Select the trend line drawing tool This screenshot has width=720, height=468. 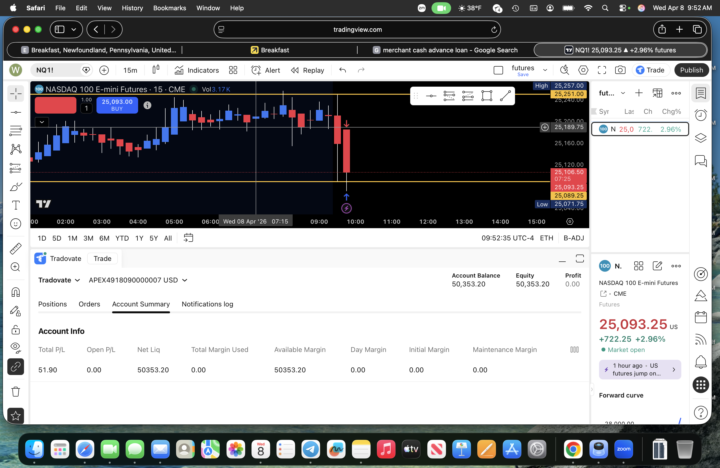[16, 112]
